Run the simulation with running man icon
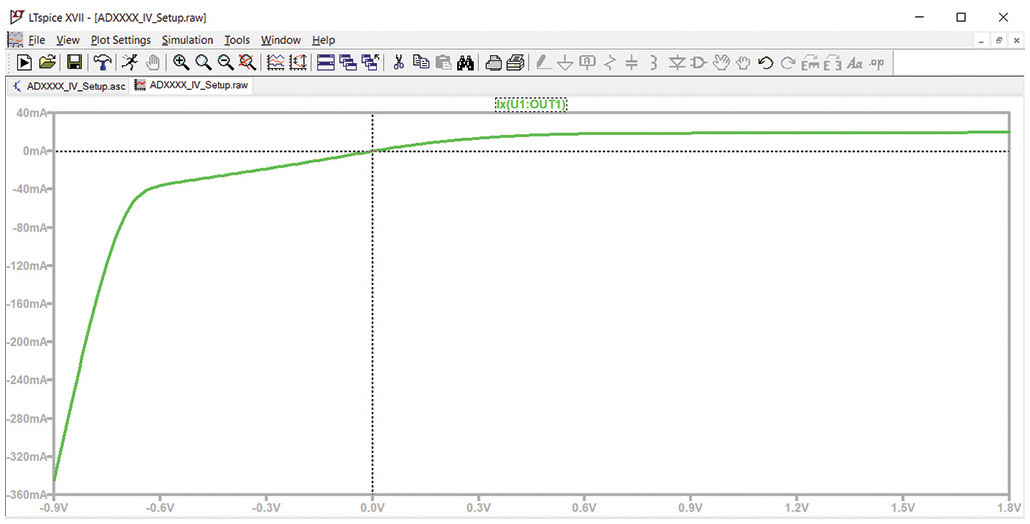 point(129,63)
